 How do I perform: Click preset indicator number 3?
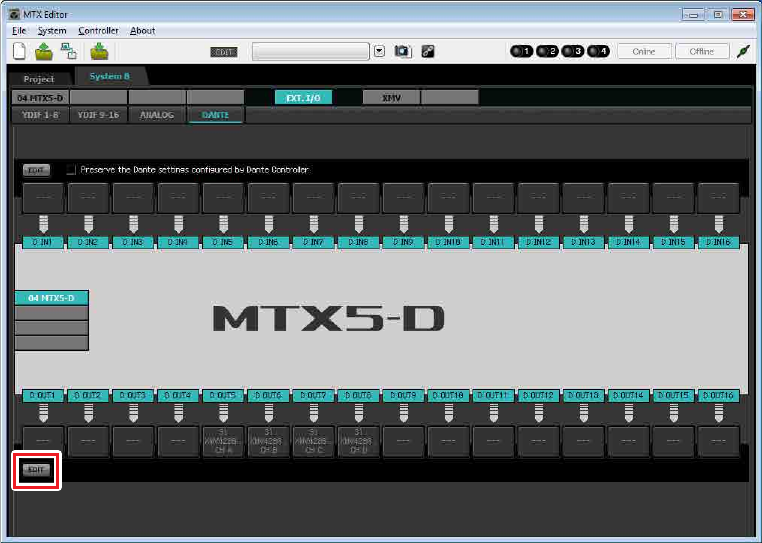(x=572, y=51)
